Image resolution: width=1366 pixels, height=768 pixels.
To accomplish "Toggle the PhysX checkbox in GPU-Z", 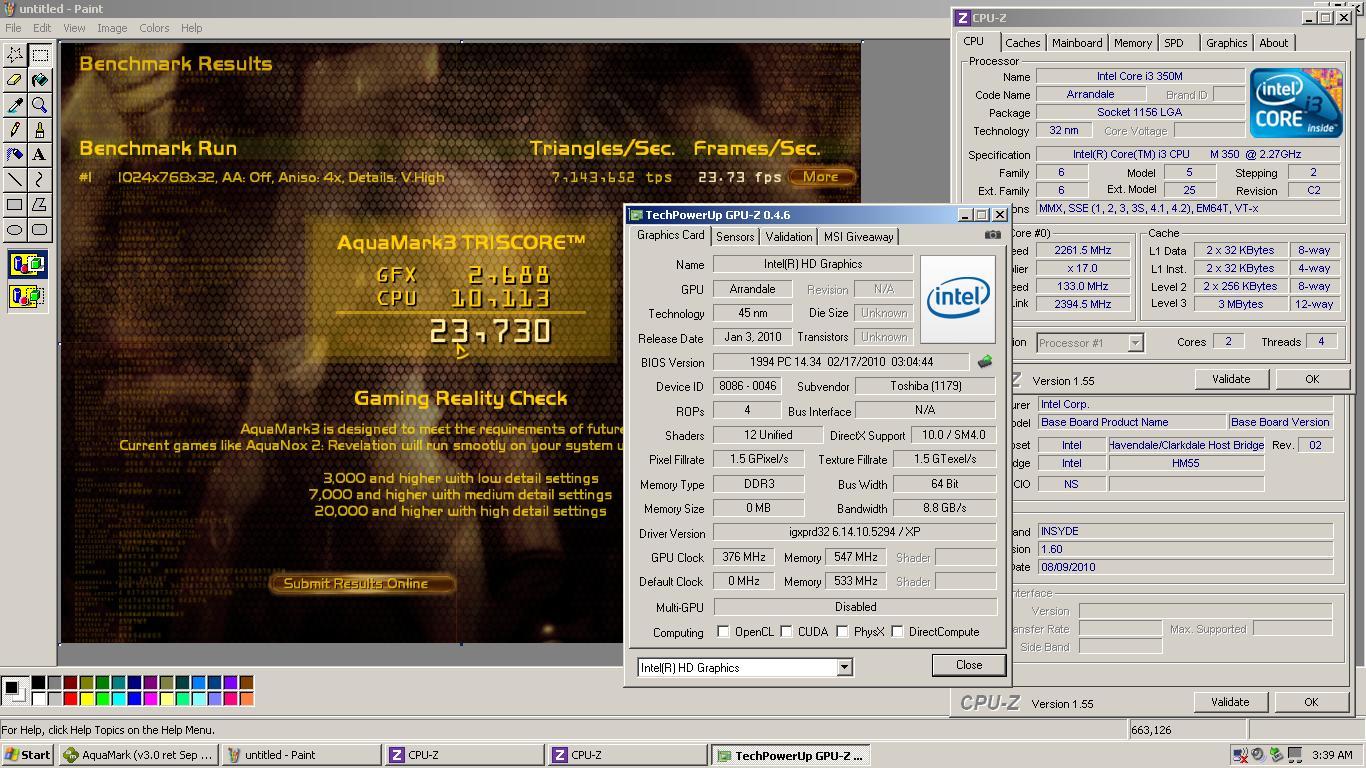I will (x=843, y=632).
